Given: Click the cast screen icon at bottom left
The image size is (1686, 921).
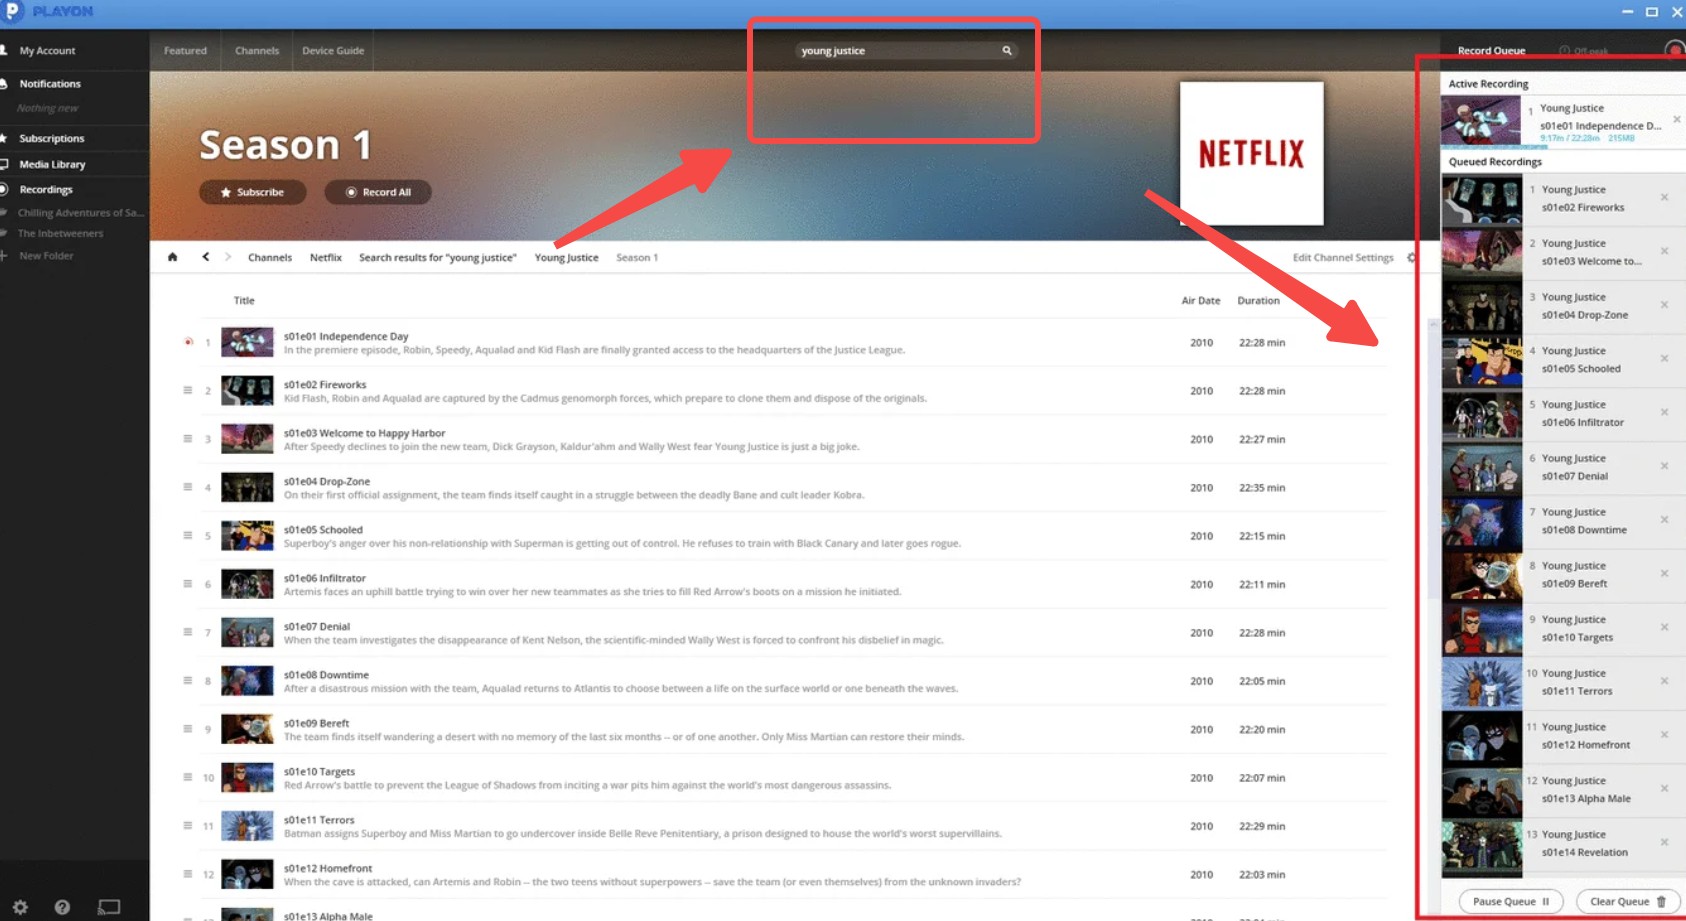Looking at the screenshot, I should click(x=109, y=907).
